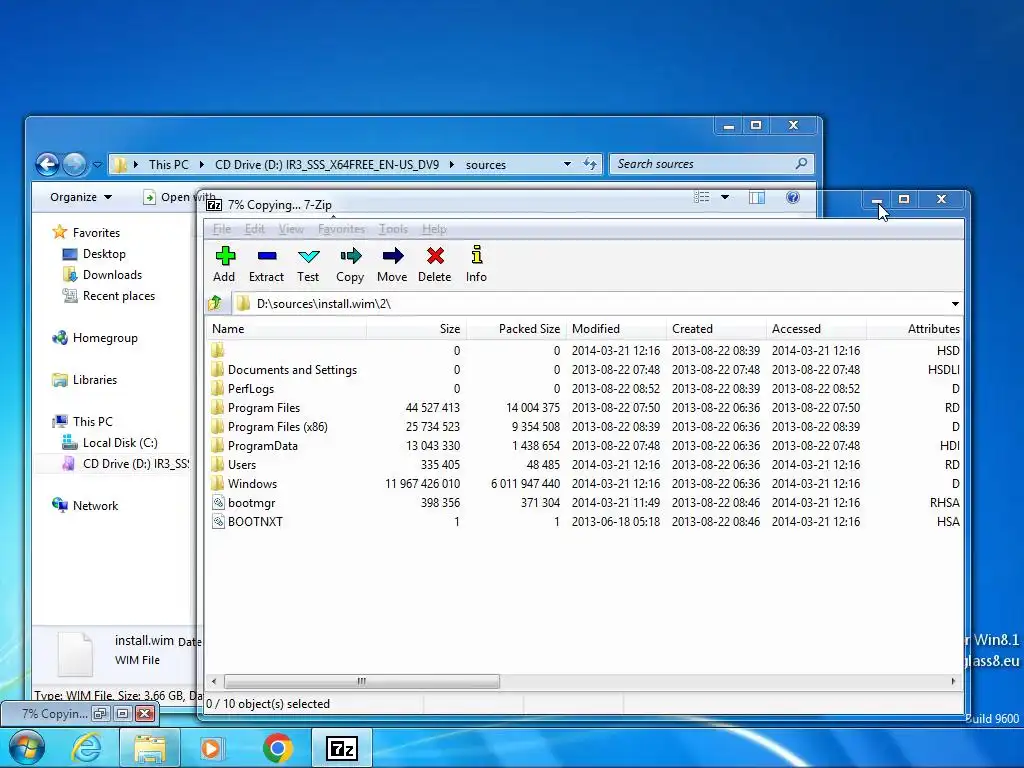This screenshot has height=768, width=1024.
Task: Select the PerfLogs folder row
Action: tap(584, 389)
